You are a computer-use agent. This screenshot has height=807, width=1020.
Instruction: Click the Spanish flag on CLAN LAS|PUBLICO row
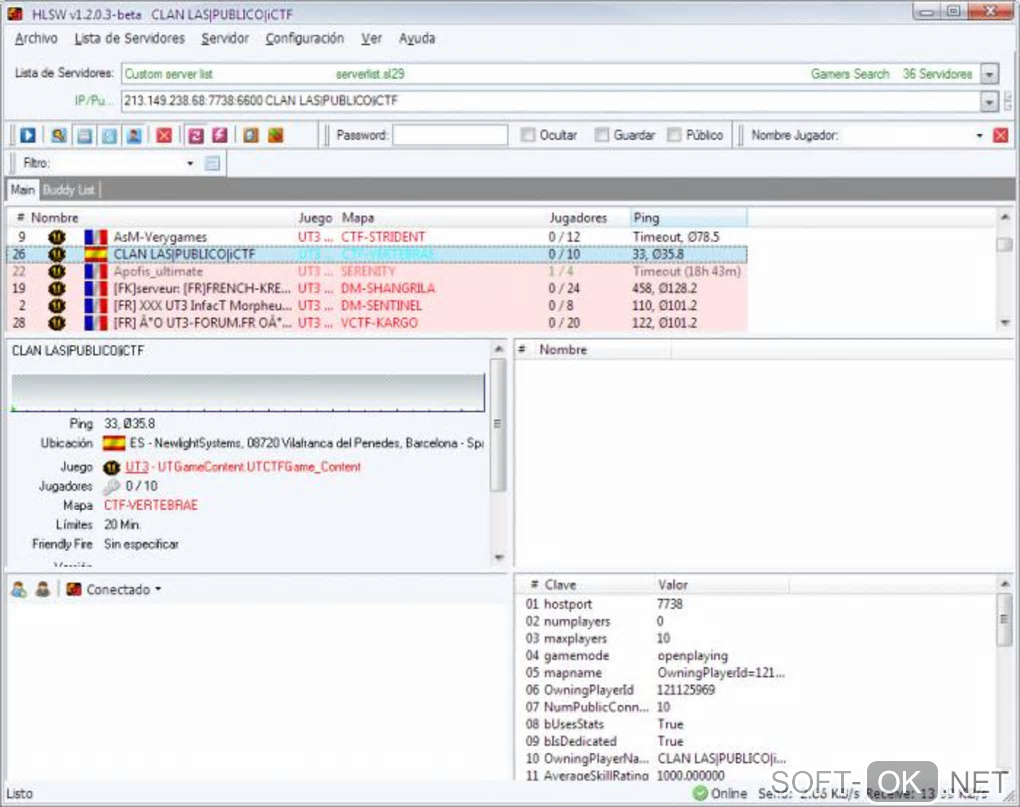[x=96, y=254]
